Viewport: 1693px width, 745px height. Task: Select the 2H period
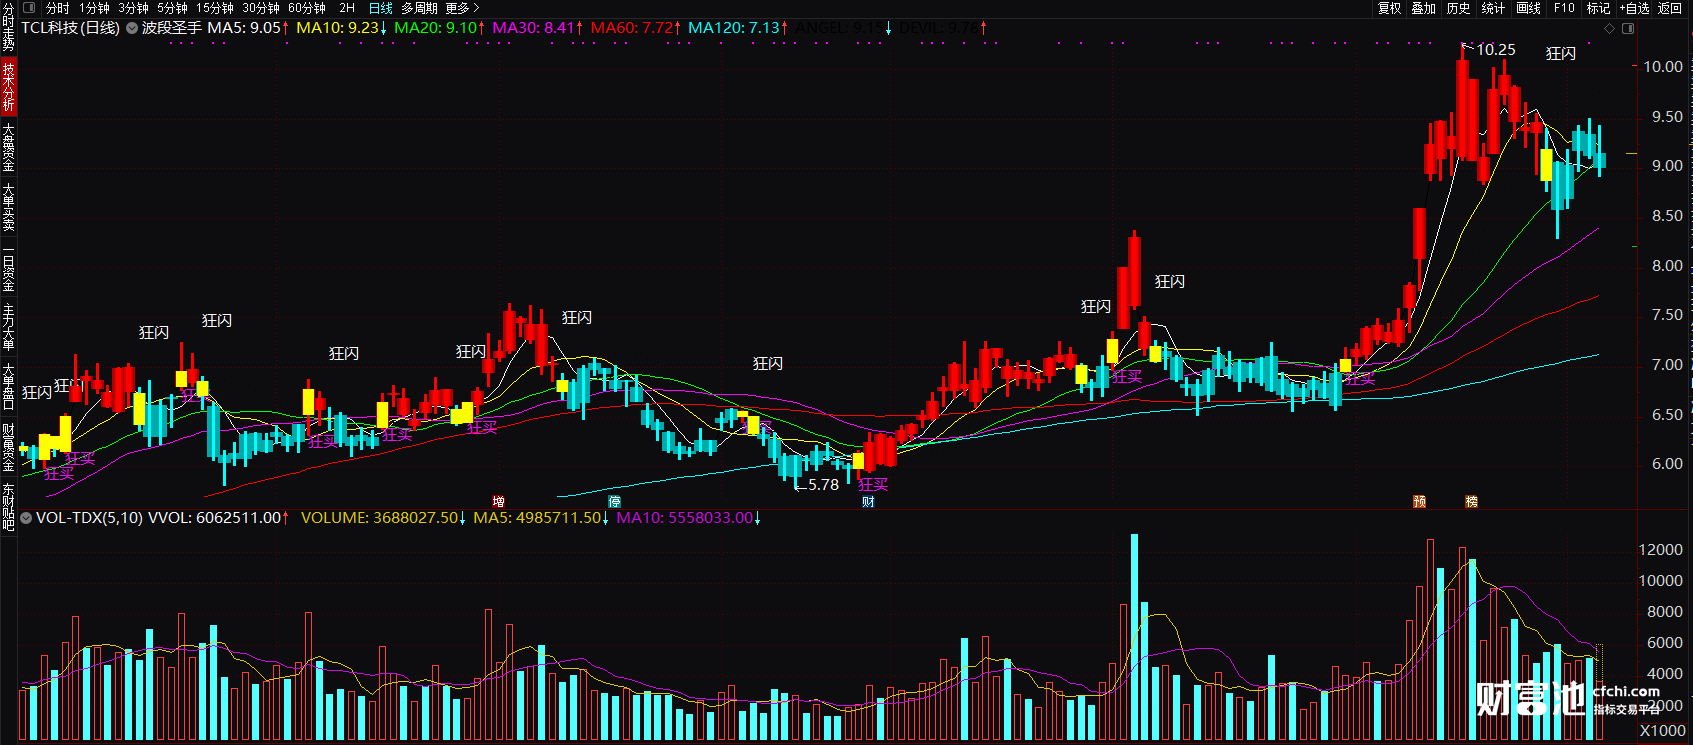pos(347,8)
